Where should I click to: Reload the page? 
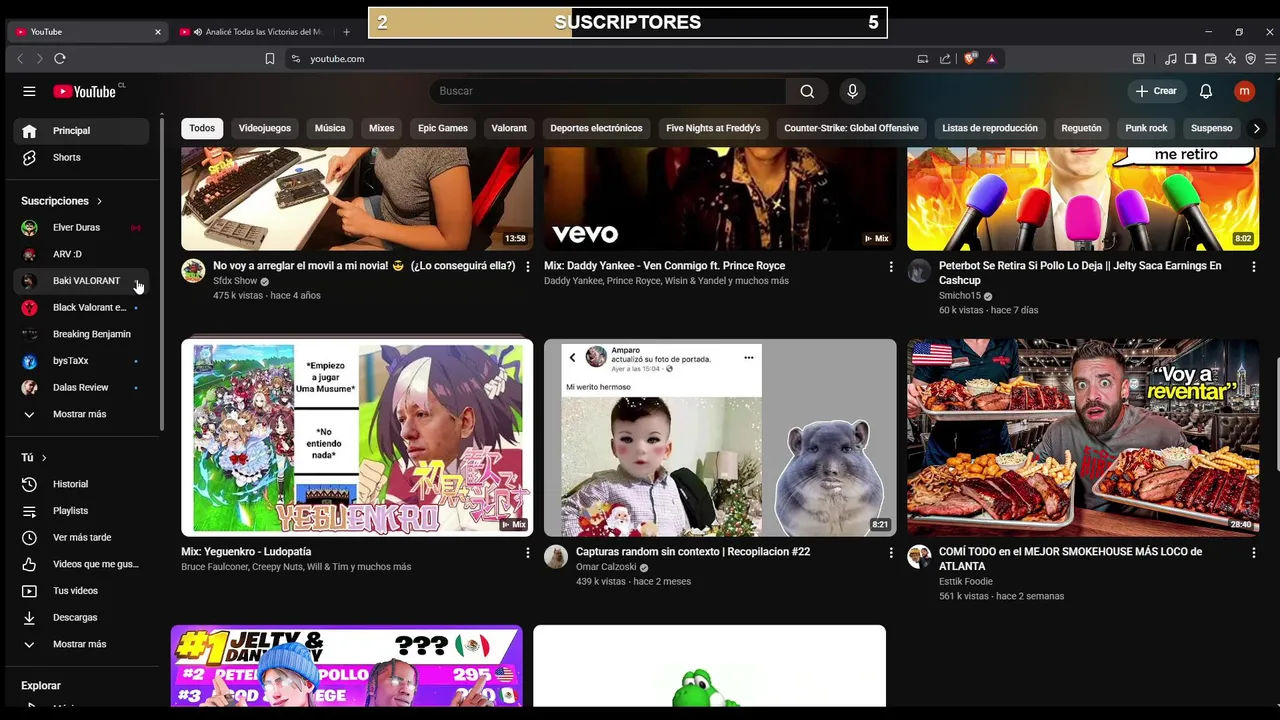click(x=60, y=59)
